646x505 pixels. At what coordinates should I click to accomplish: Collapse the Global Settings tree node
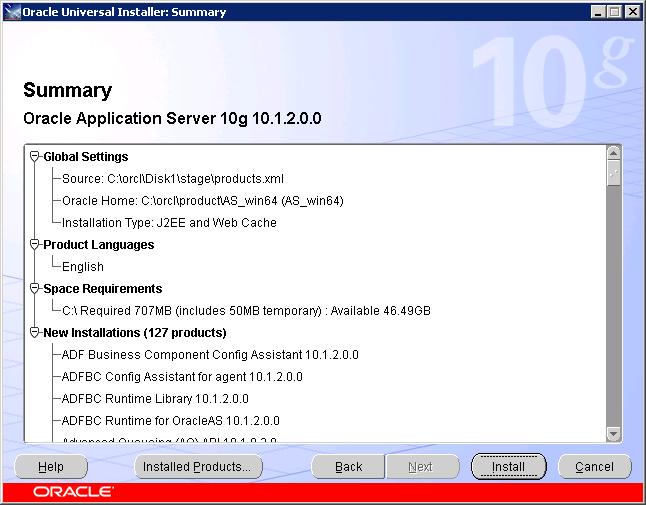[35, 157]
